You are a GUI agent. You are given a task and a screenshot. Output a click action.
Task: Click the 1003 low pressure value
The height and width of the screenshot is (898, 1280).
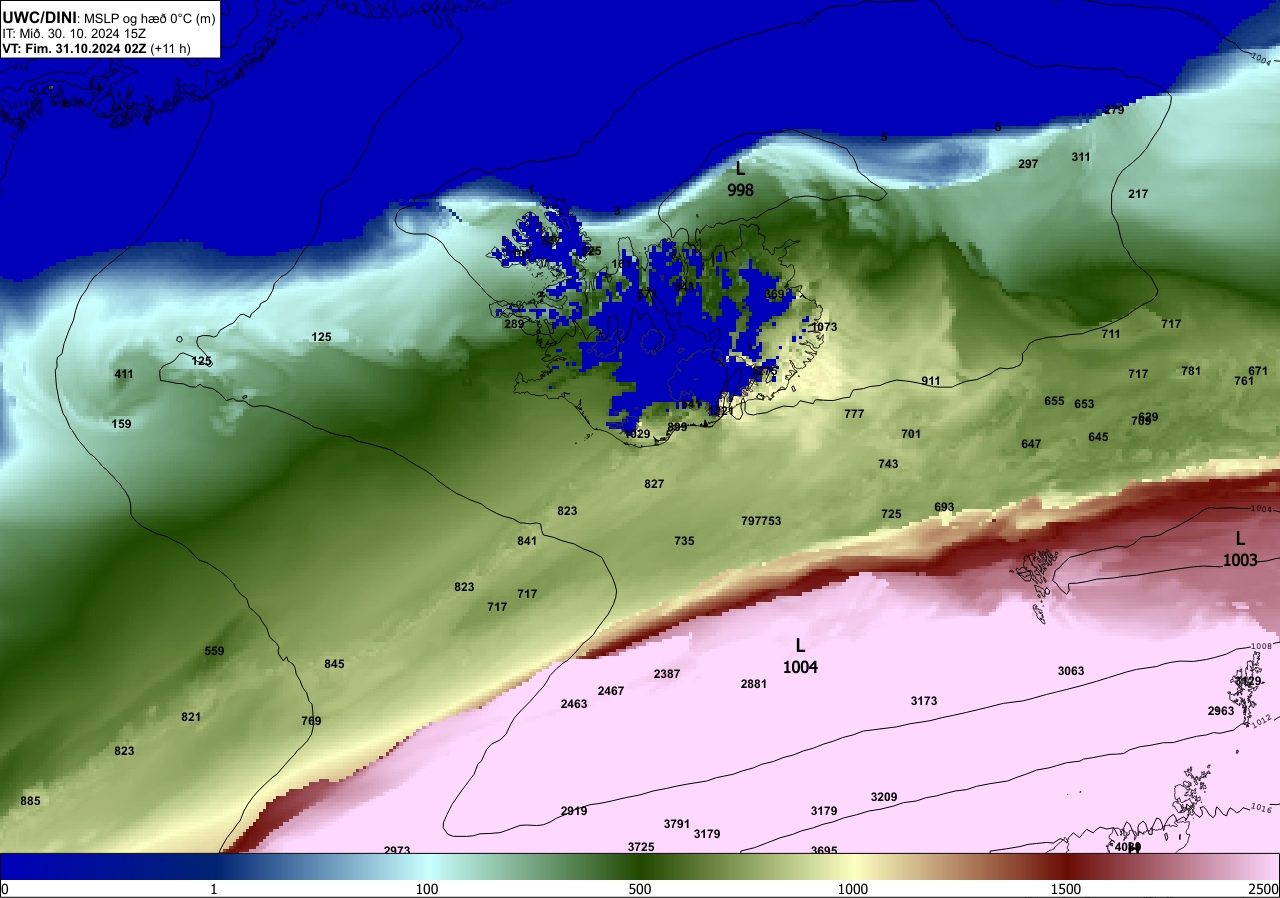point(1240,560)
